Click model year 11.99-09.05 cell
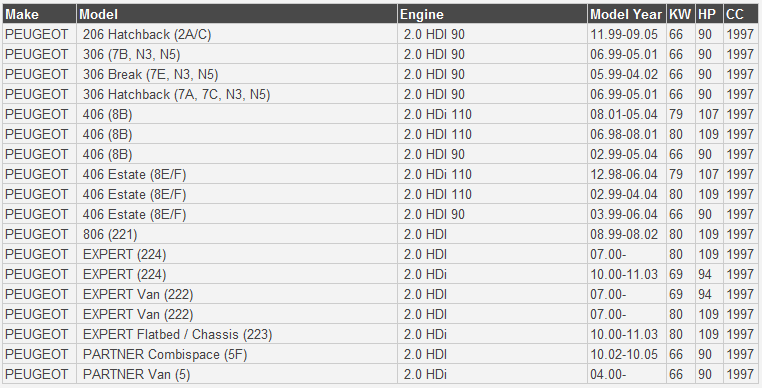762x388 pixels. click(627, 35)
